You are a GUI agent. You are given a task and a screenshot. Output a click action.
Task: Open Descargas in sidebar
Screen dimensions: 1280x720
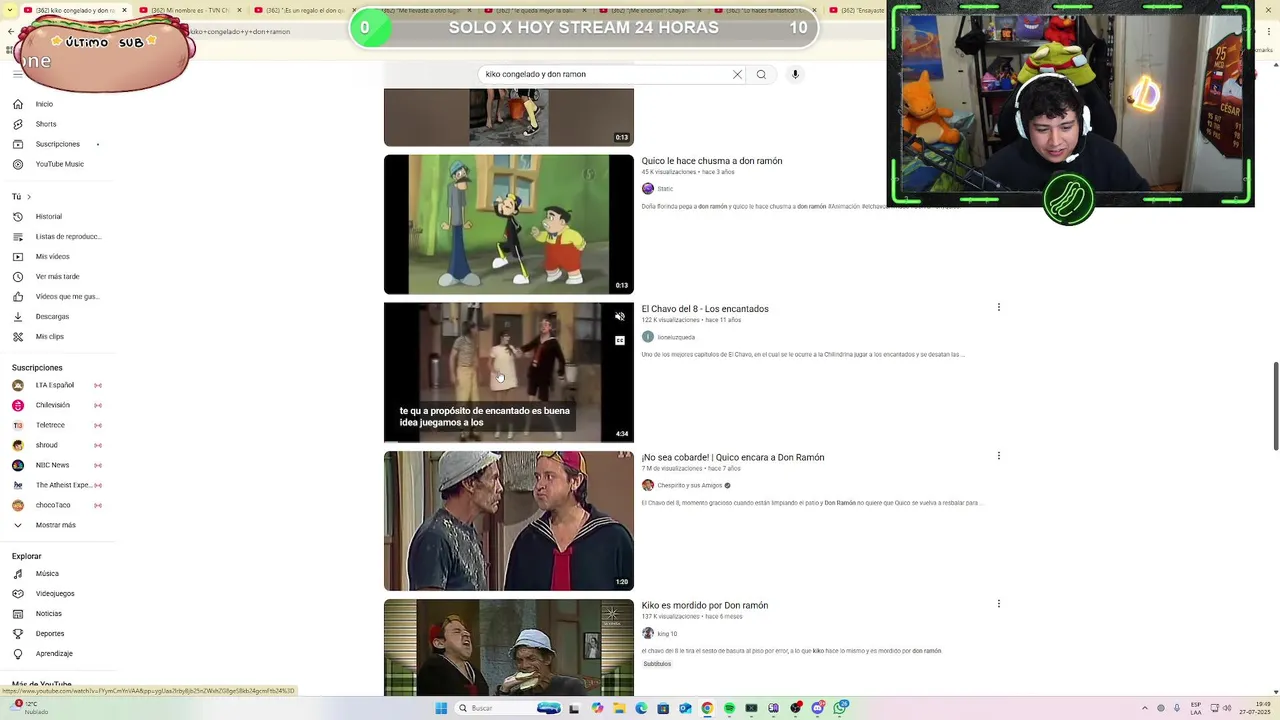(x=52, y=316)
